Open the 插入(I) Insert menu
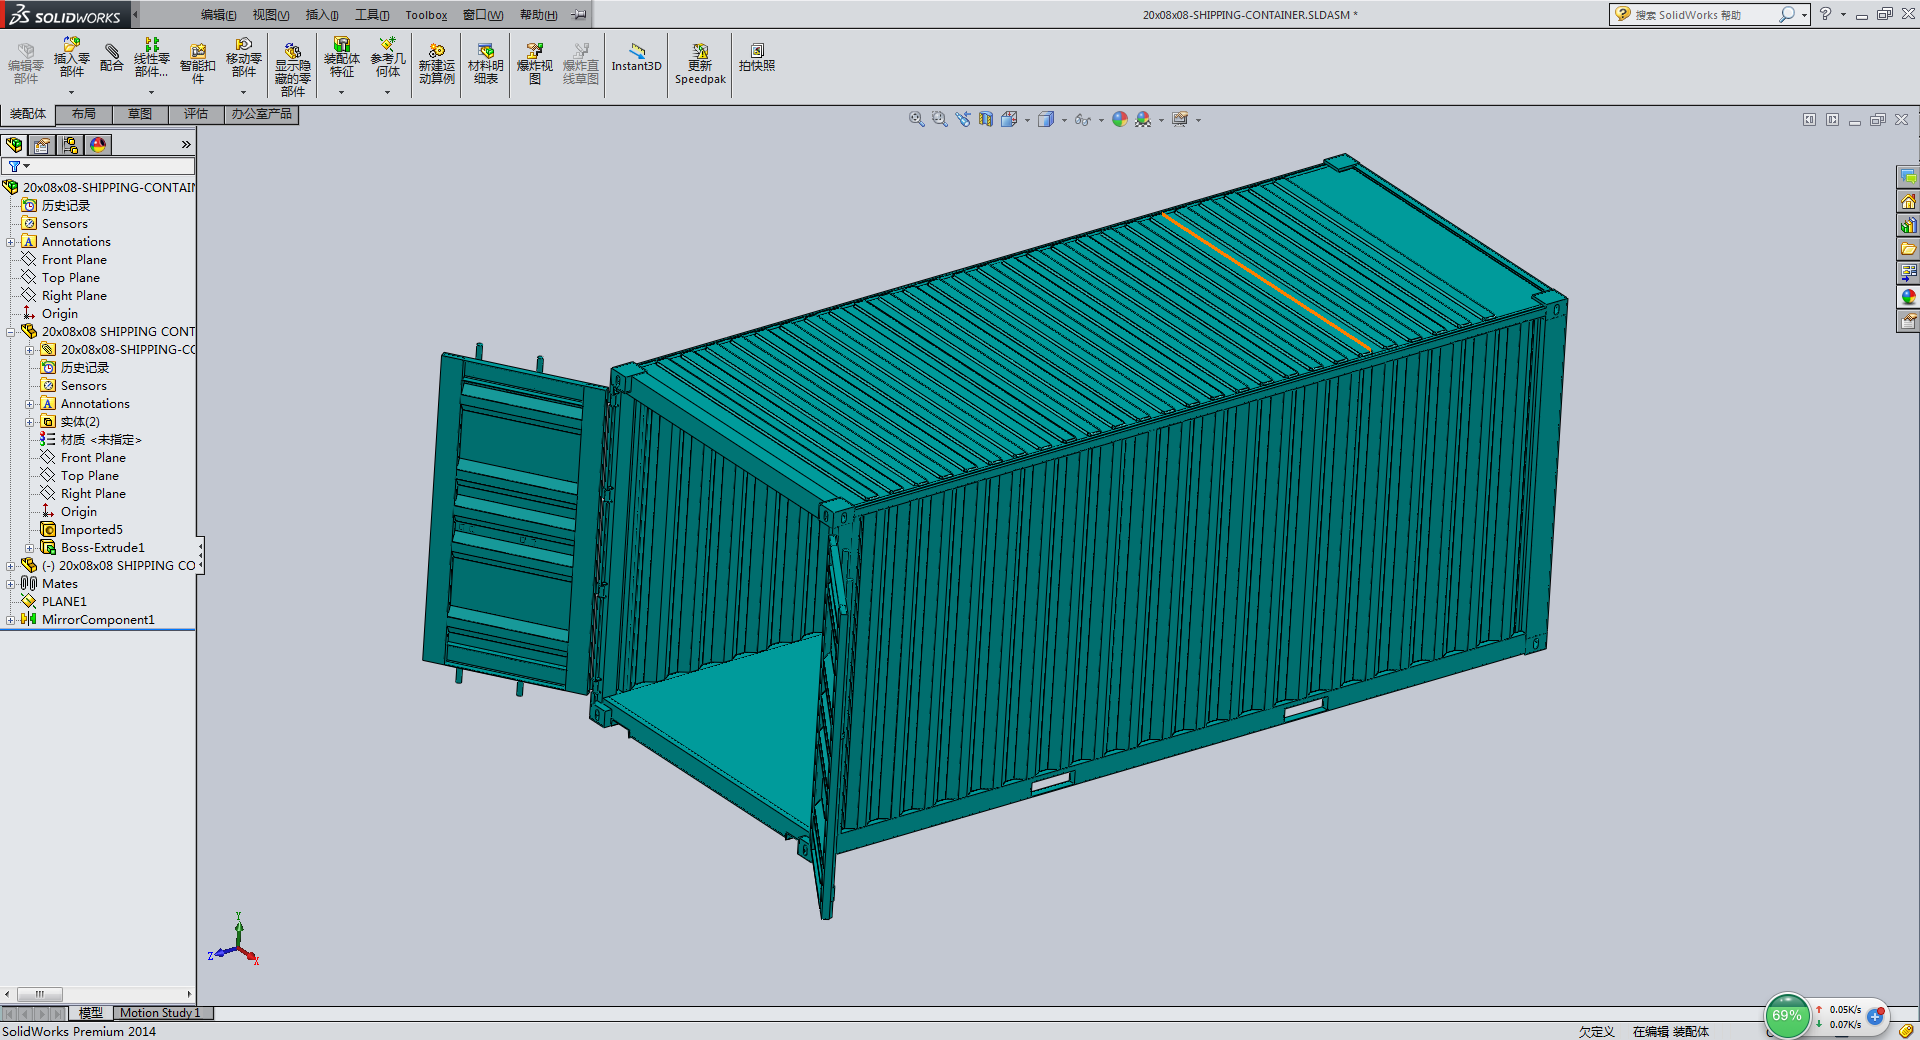Screen dimensions: 1920x1040 322,15
